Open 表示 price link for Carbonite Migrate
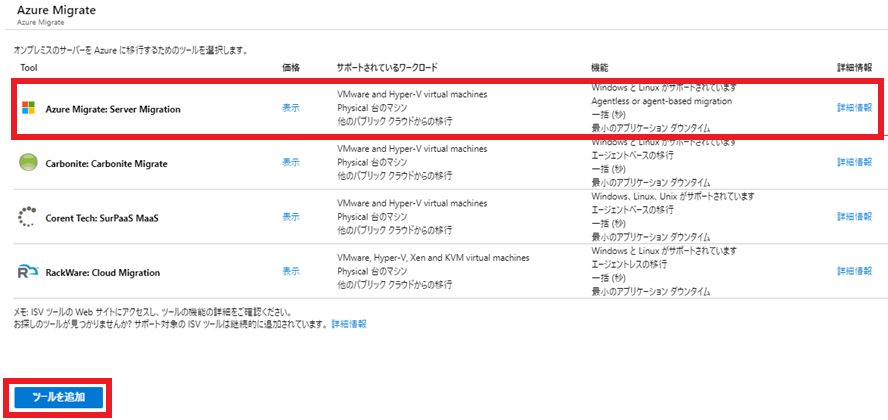Image resolution: width=888 pixels, height=420 pixels. pos(291,162)
